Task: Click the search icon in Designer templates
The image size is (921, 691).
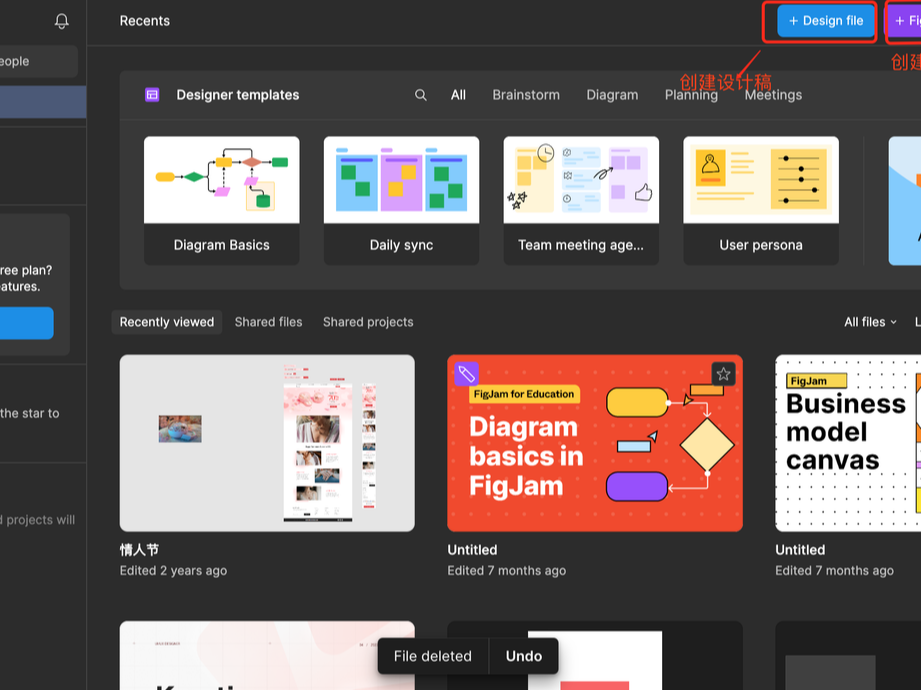Action: 421,94
